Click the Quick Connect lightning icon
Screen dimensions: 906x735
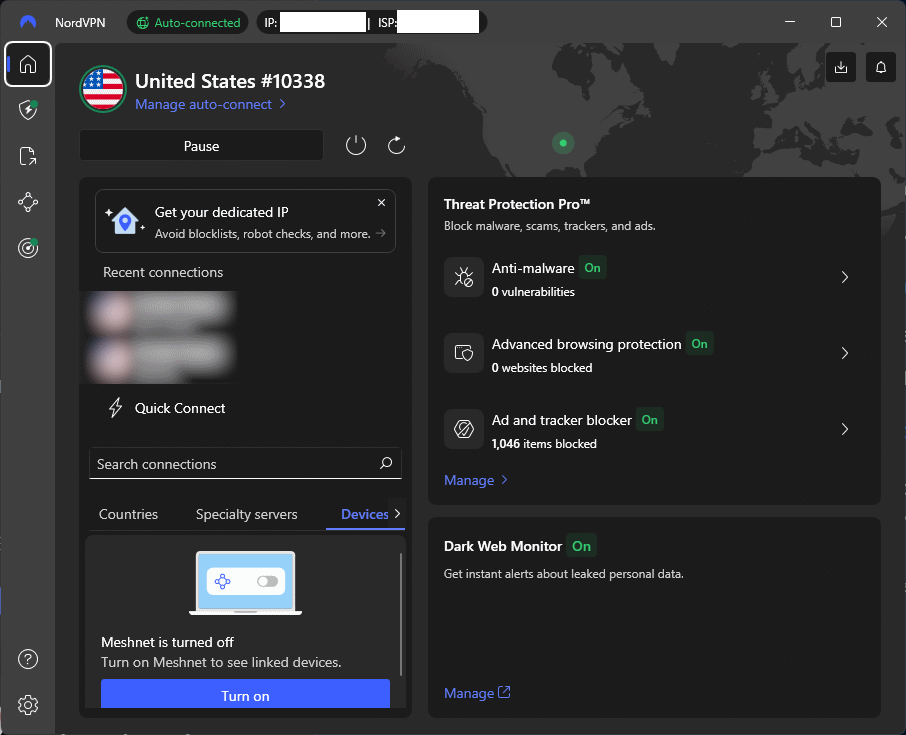116,407
